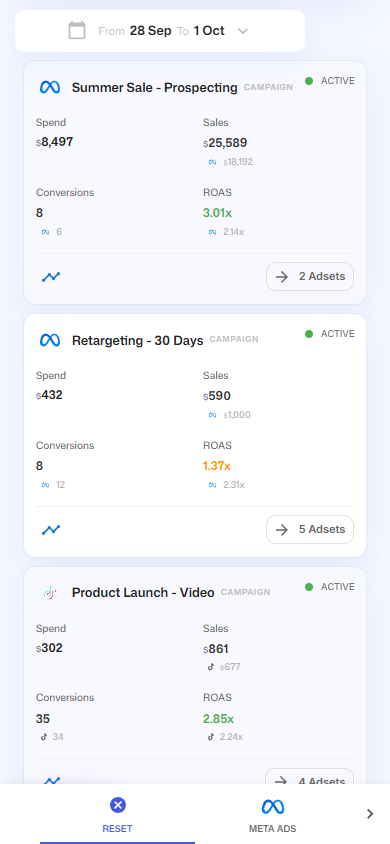390x844 pixels.
Task: Click the $25,589 sales value
Action: 225,143
